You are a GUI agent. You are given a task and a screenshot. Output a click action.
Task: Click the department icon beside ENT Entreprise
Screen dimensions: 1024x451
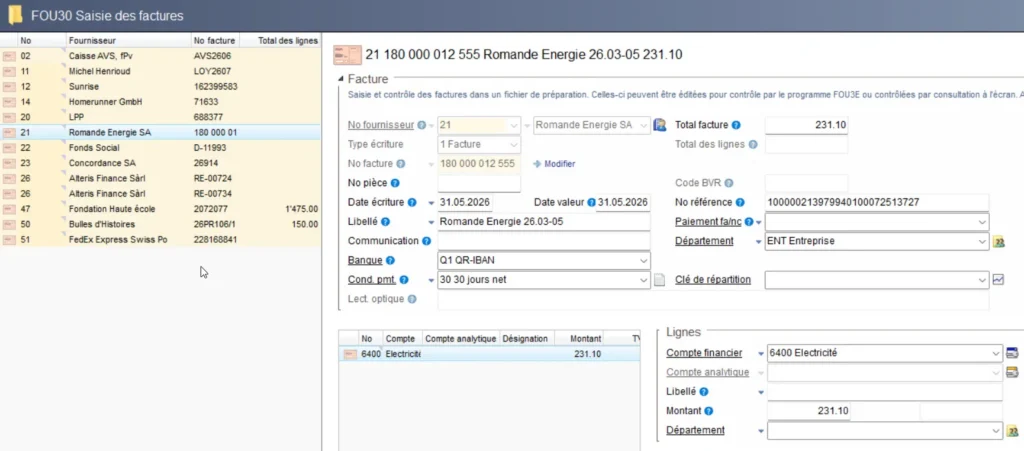tap(998, 241)
